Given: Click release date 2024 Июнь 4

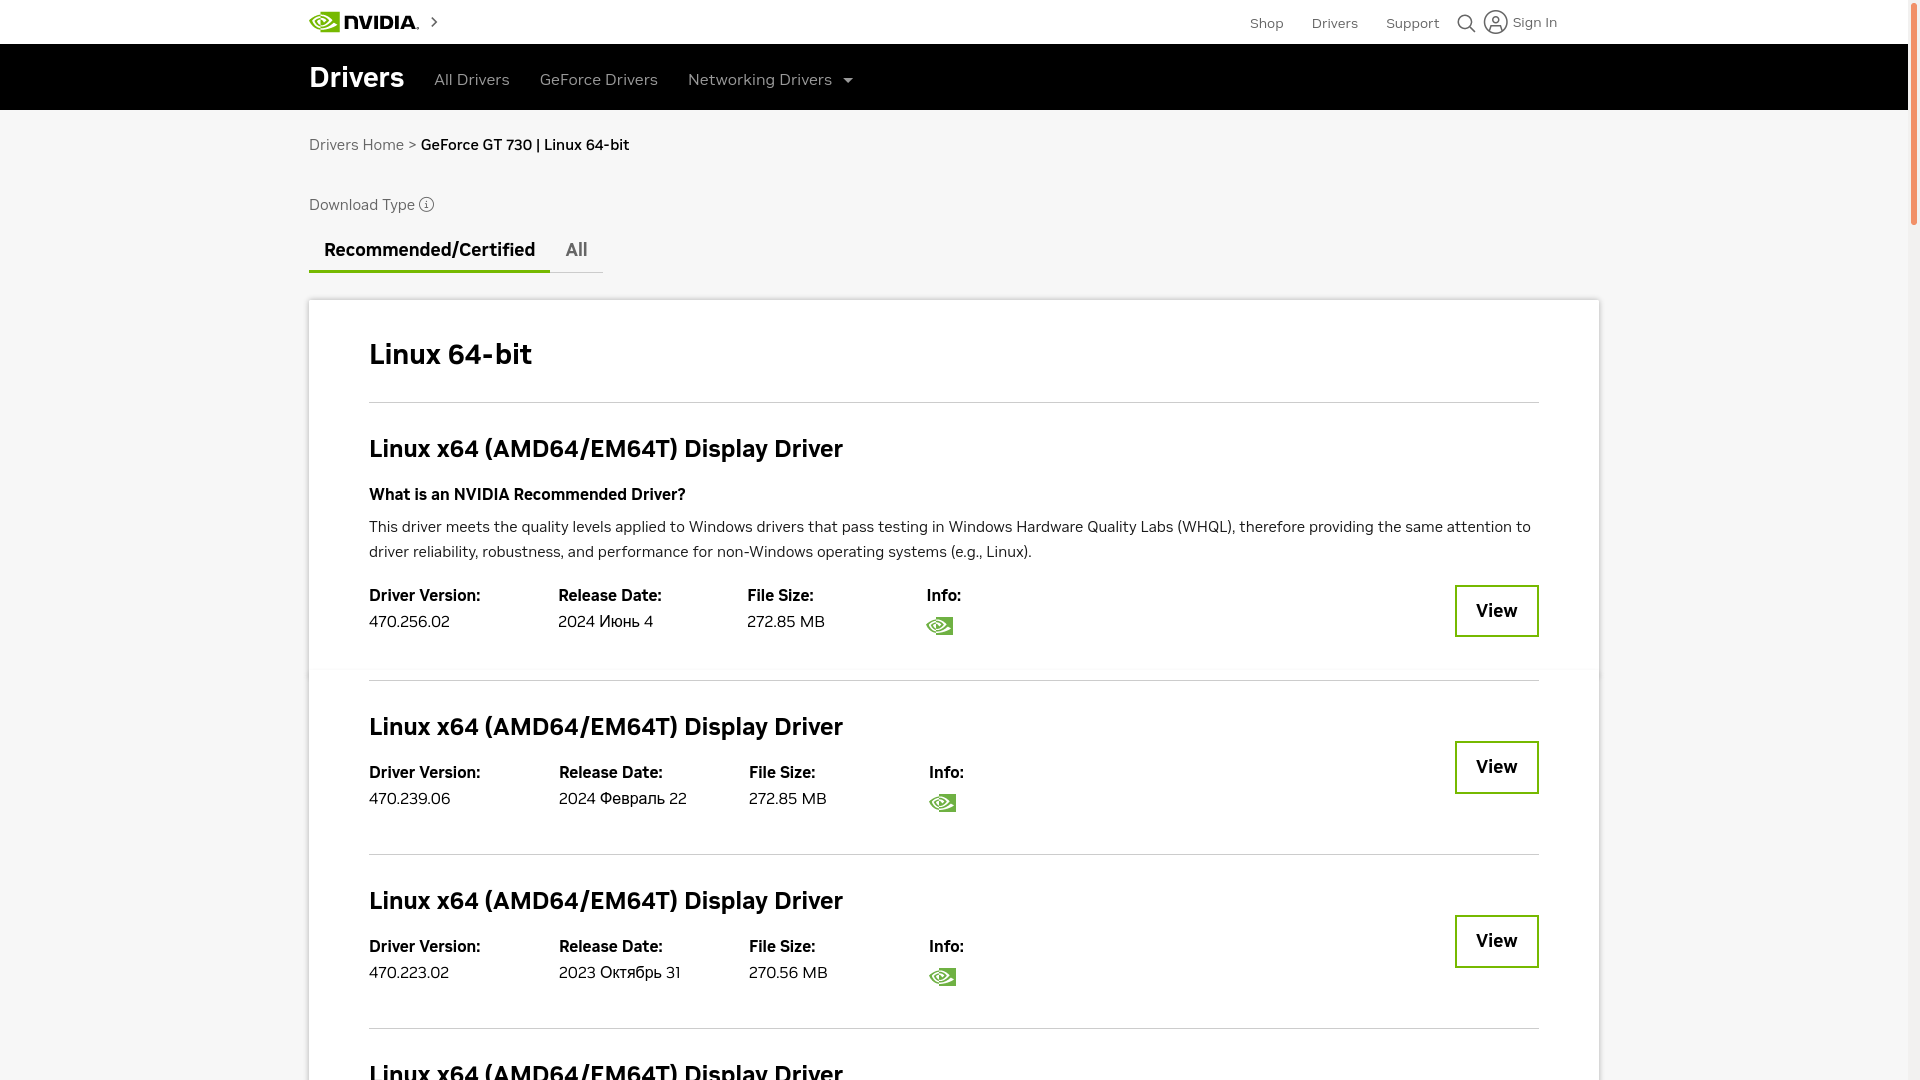Looking at the screenshot, I should click(605, 621).
